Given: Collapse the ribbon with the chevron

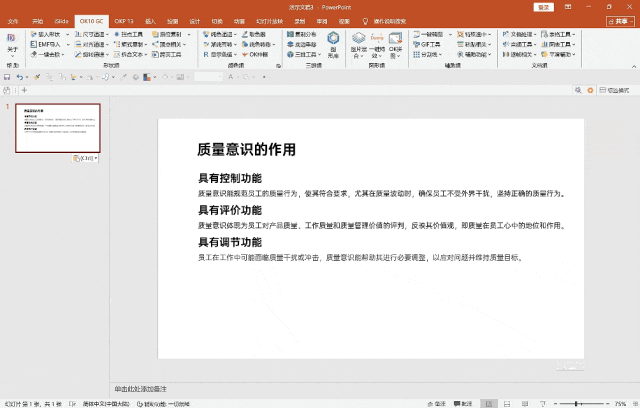Looking at the screenshot, I should click(634, 66).
